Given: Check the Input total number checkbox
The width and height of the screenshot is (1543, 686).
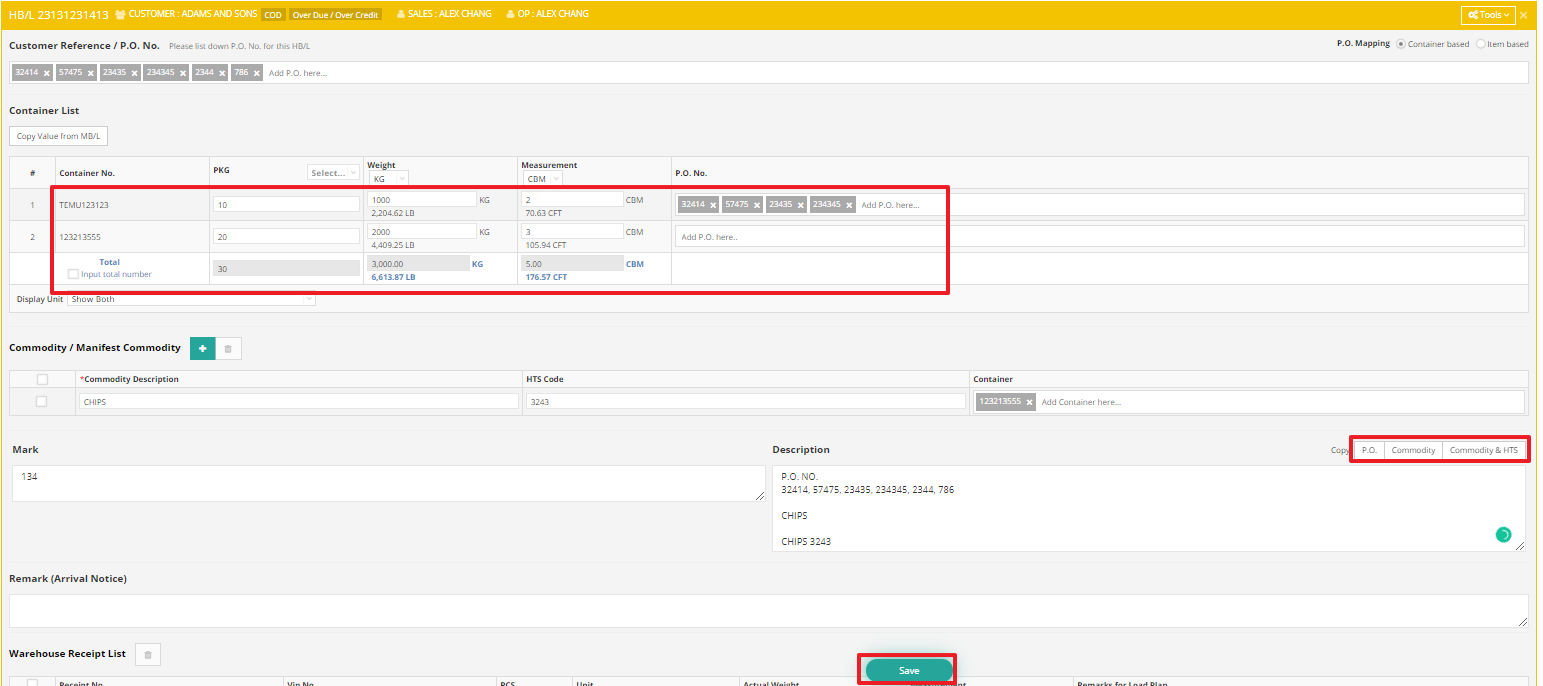Looking at the screenshot, I should pos(73,274).
